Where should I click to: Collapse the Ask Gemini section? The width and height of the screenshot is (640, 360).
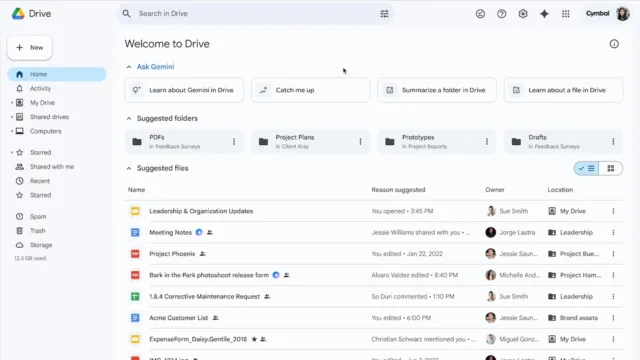point(129,67)
